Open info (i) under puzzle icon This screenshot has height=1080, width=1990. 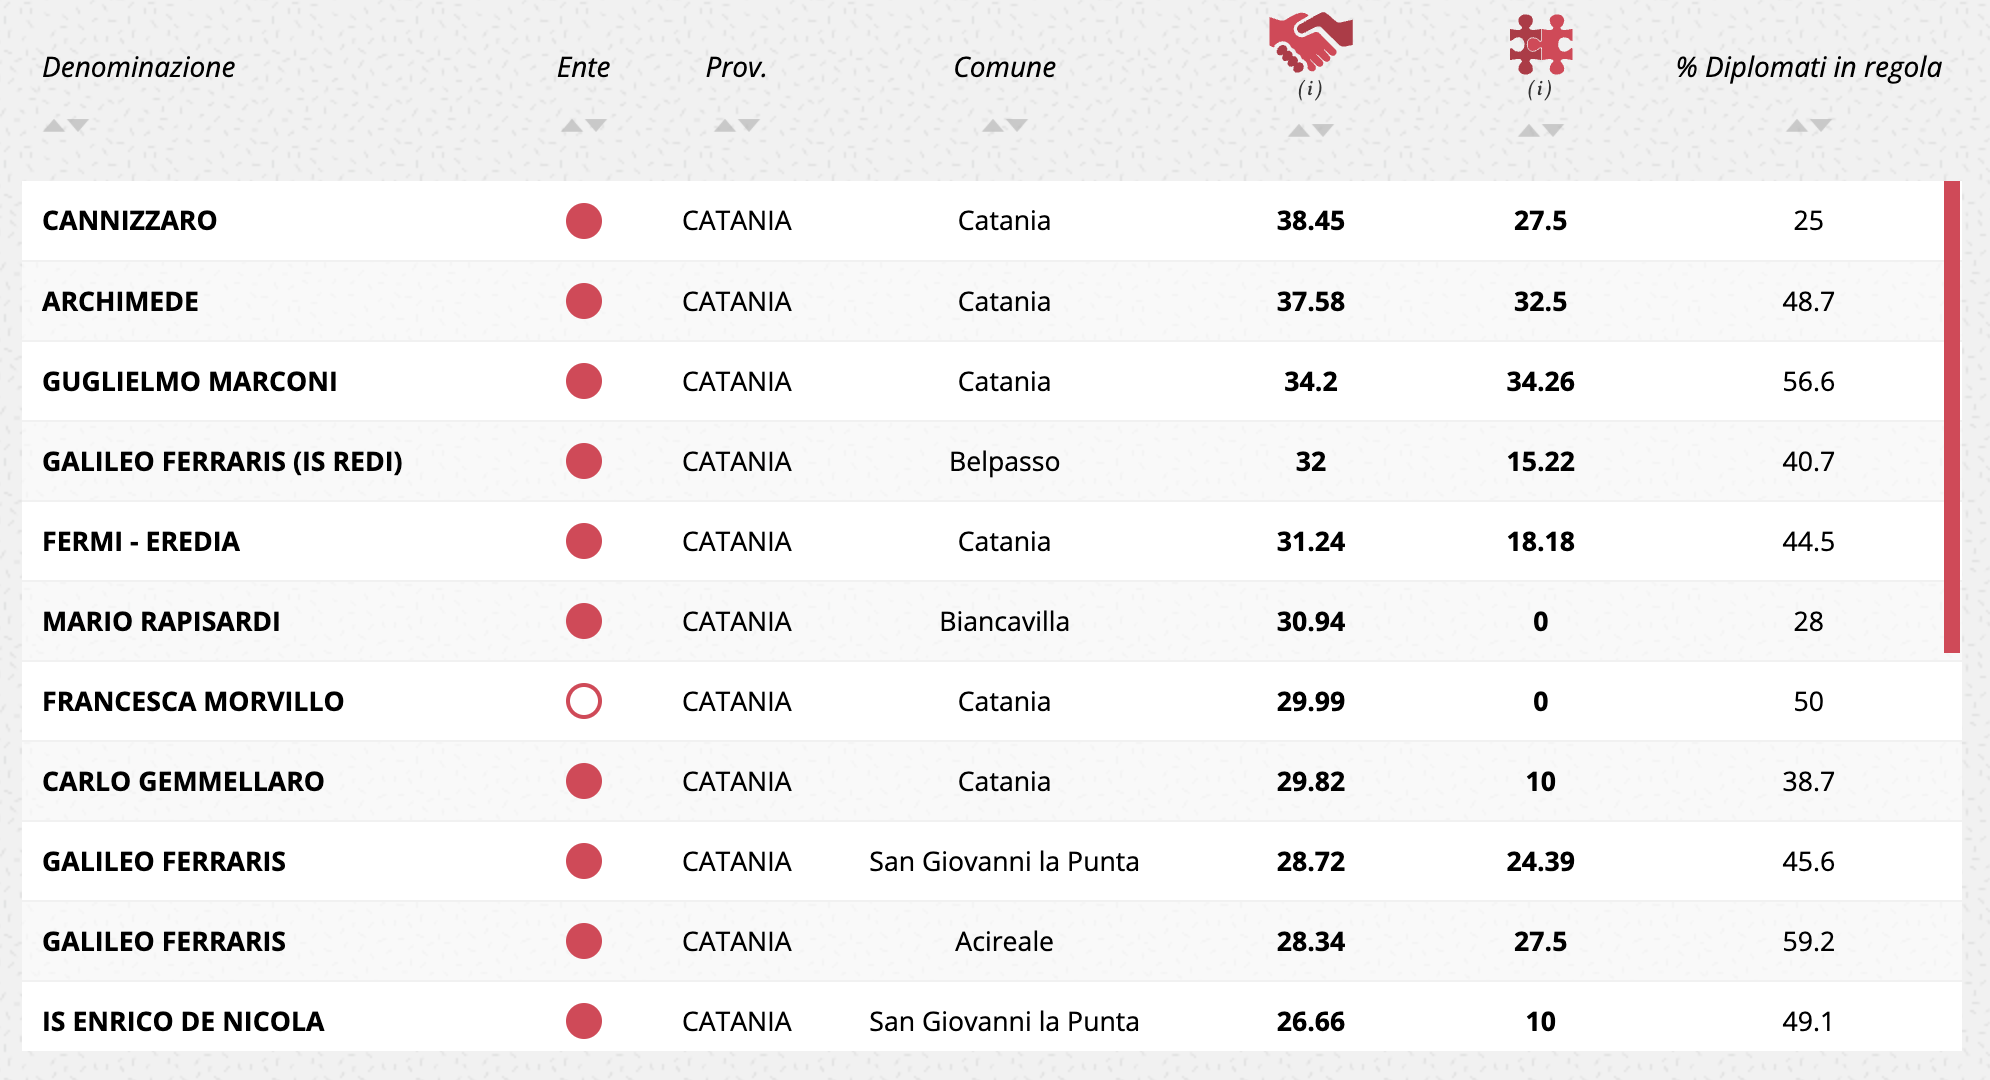[x=1540, y=89]
